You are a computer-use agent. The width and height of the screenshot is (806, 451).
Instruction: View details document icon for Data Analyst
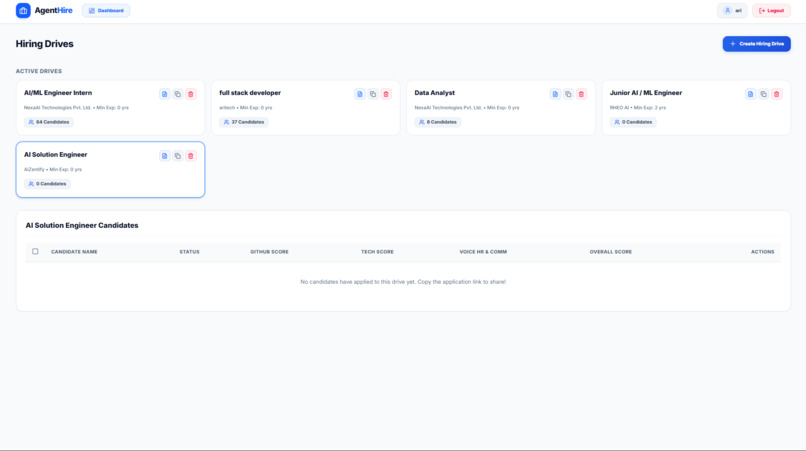[x=555, y=94]
